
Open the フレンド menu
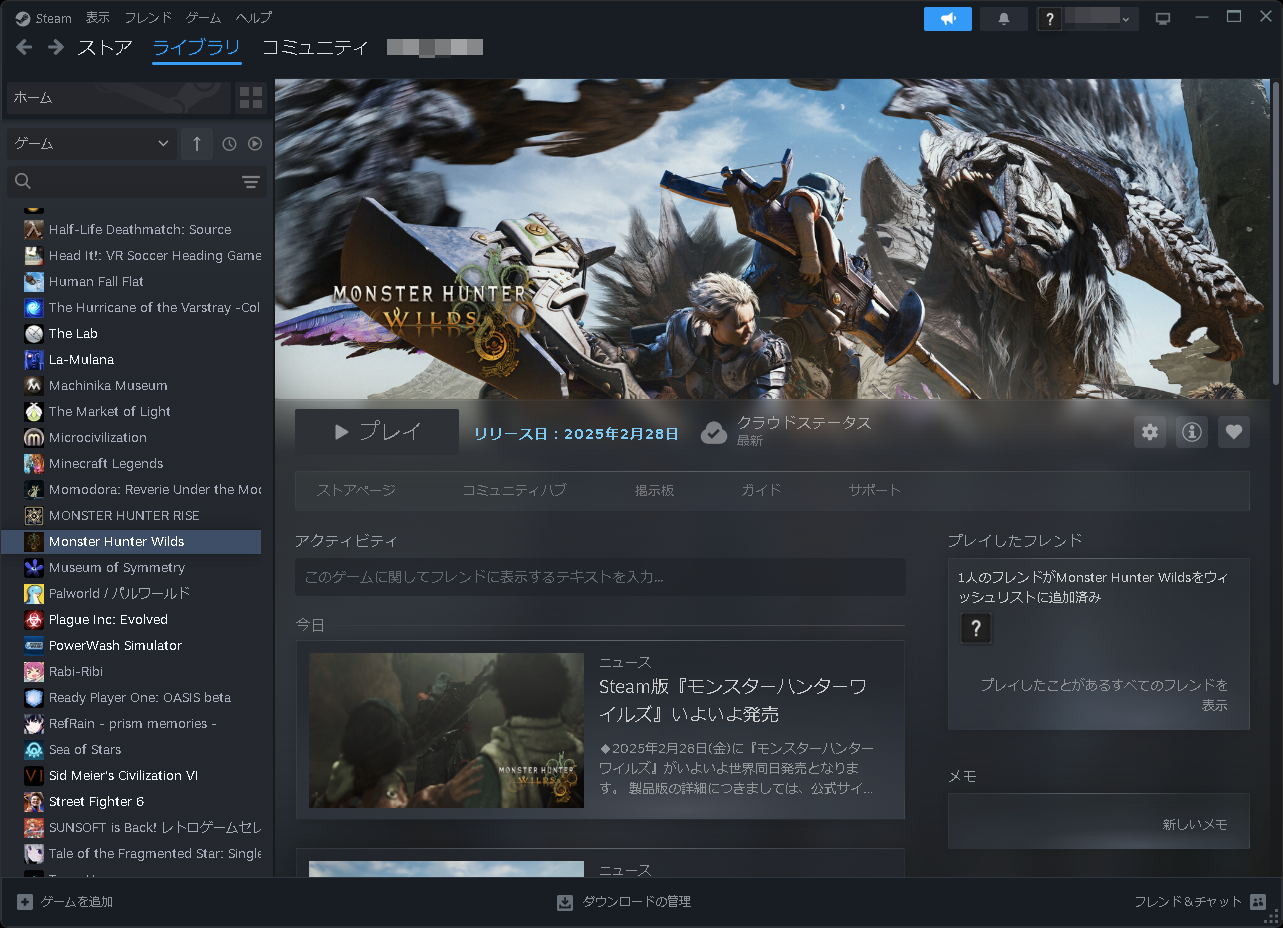(147, 17)
